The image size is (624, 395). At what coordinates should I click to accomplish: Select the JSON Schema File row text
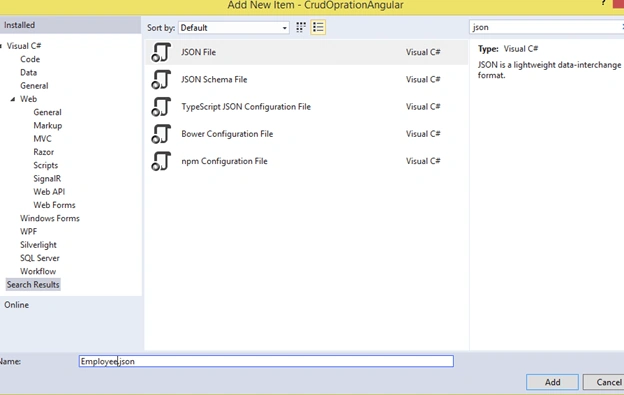point(214,80)
